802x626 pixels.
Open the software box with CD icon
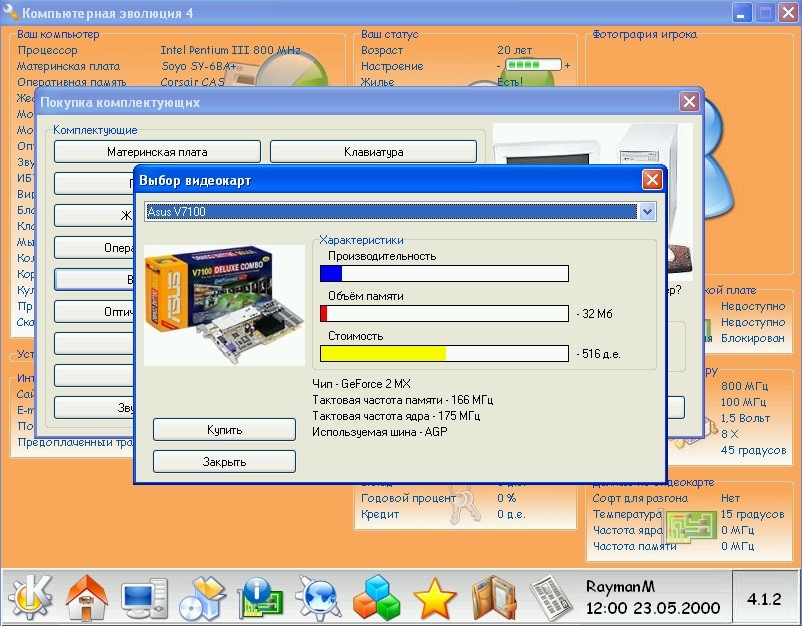coord(203,597)
